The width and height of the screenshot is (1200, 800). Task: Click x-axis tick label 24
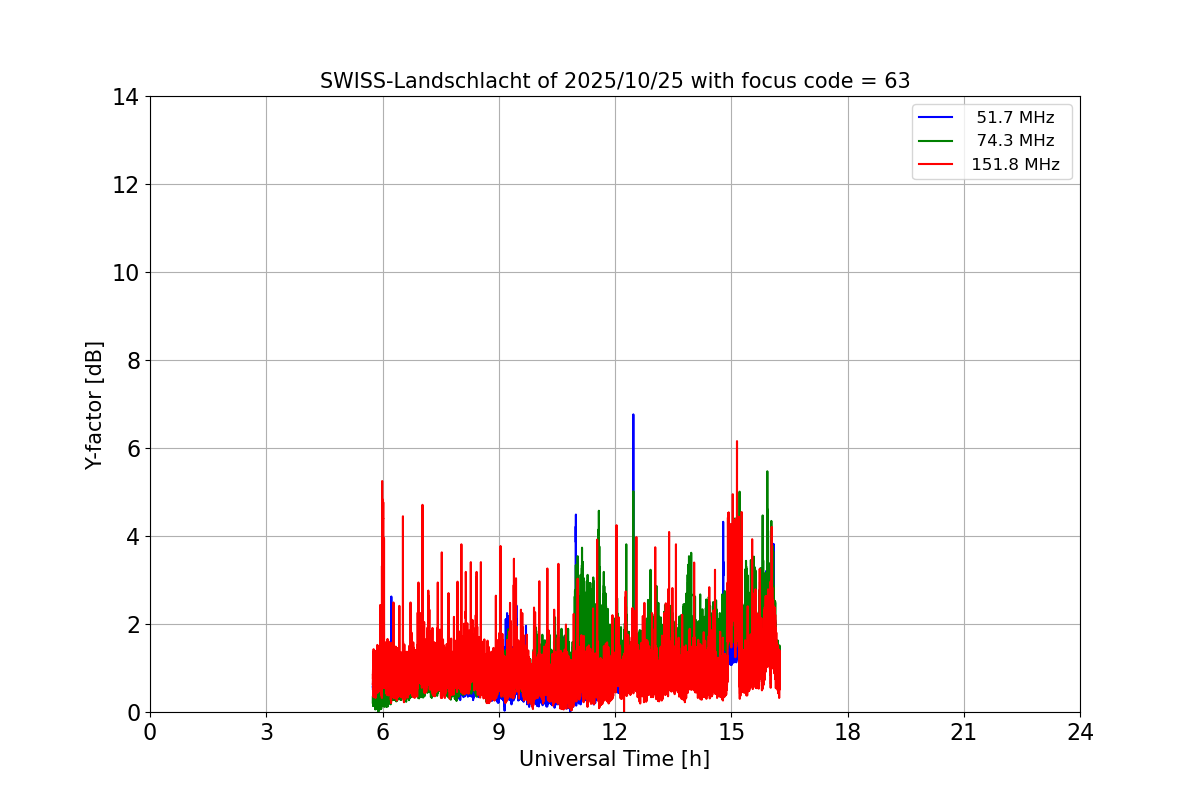[x=1080, y=732]
